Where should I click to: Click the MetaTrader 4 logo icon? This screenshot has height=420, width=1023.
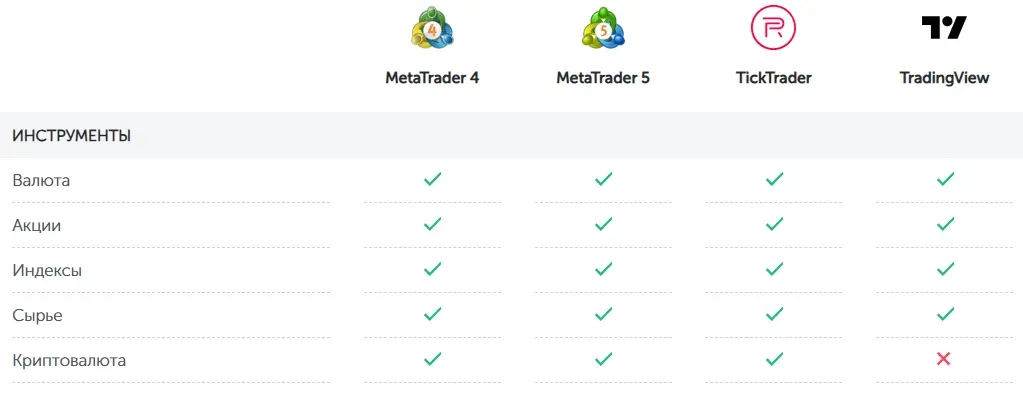pyautogui.click(x=432, y=28)
